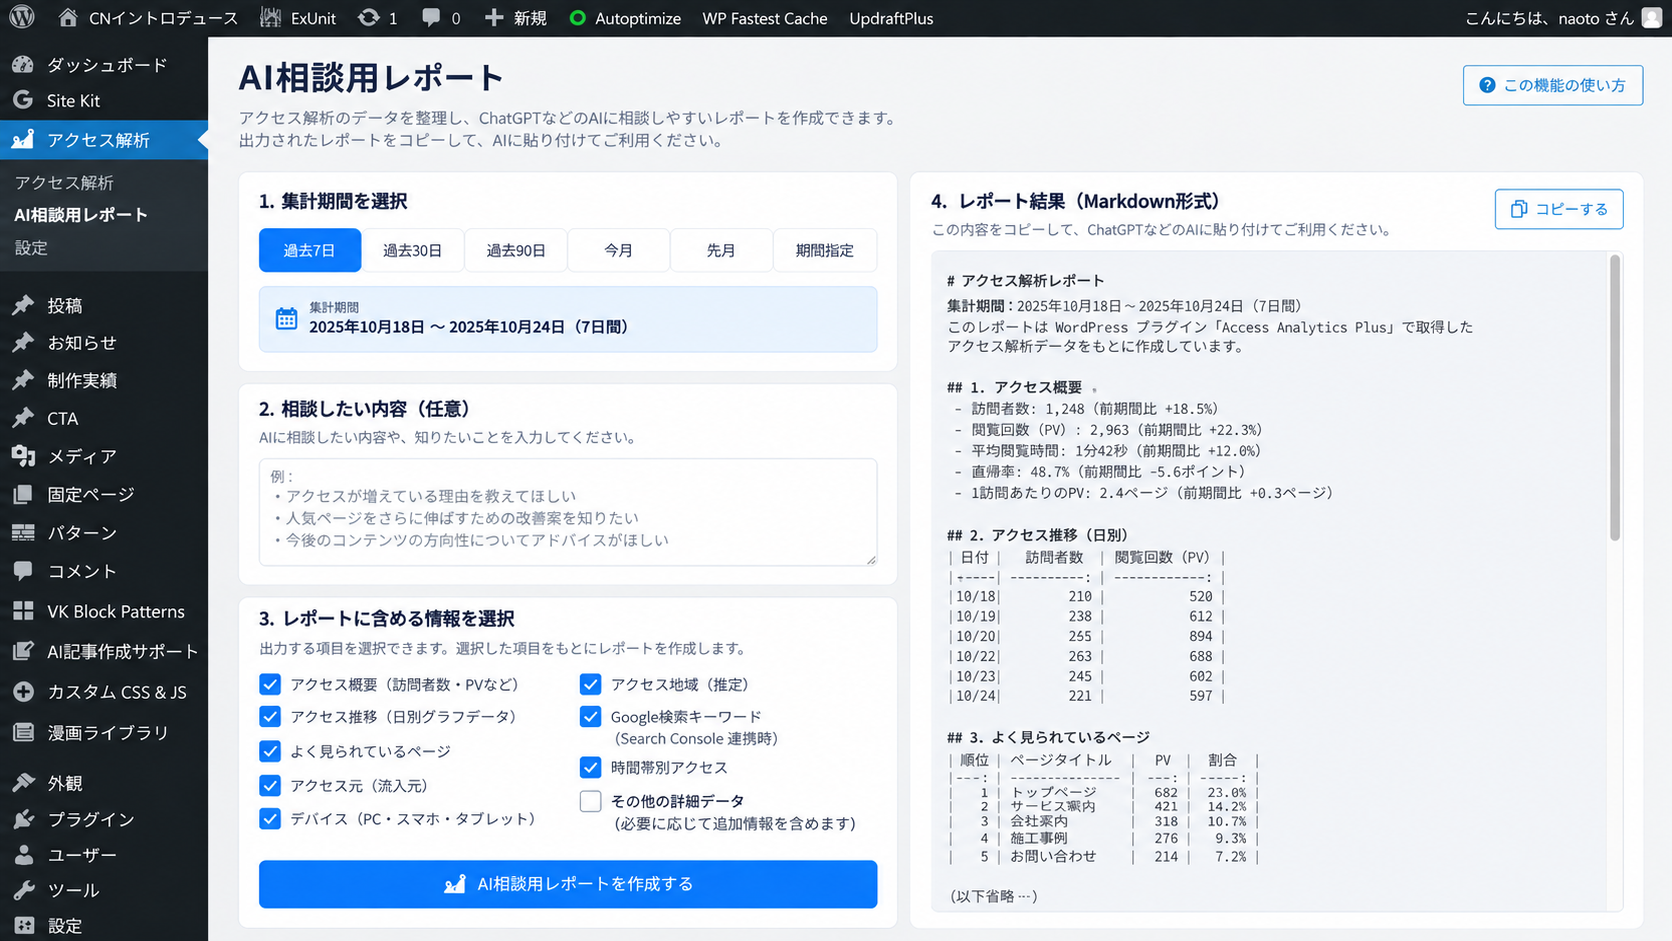Open この機能の使い方 help button

[x=1553, y=85]
